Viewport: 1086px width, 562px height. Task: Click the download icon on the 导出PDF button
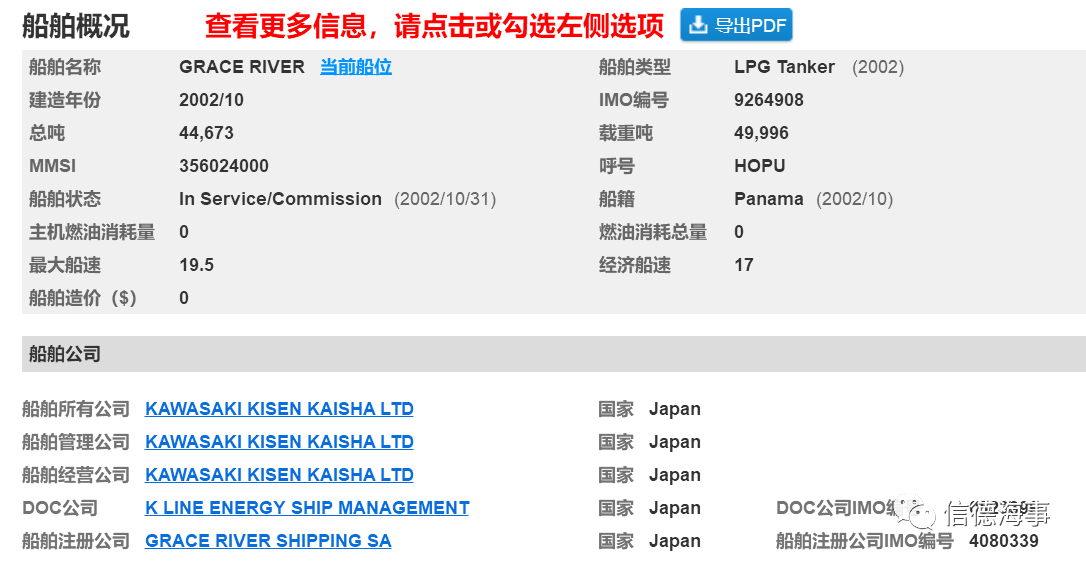tap(697, 25)
